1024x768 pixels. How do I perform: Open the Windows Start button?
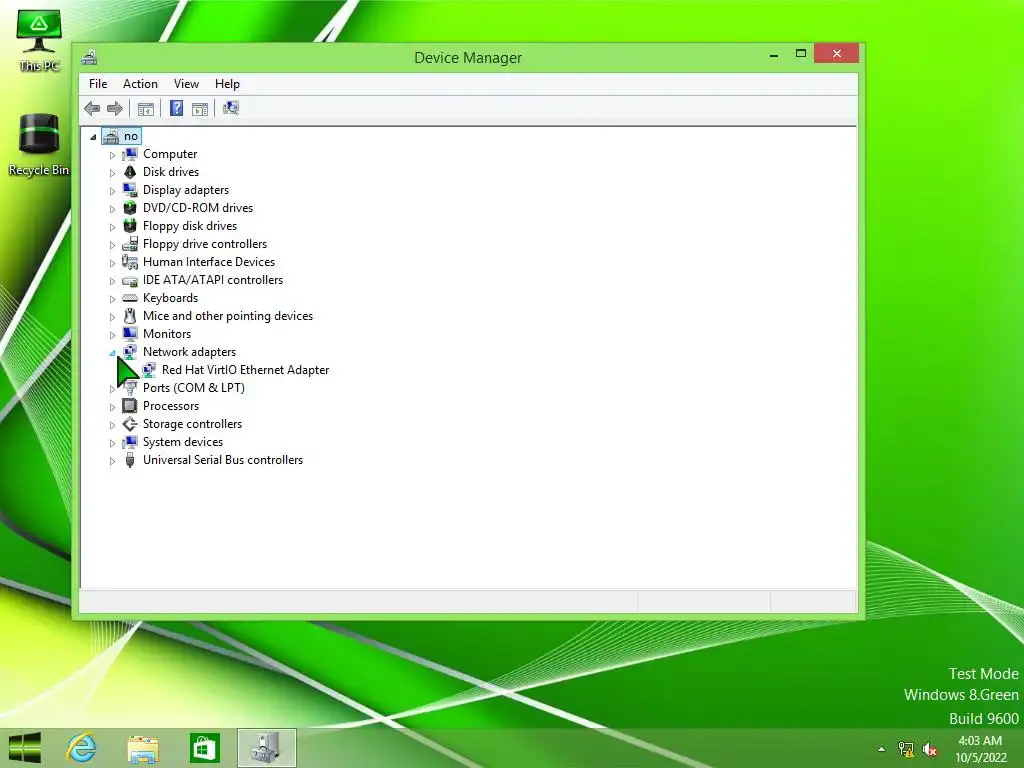tap(25, 748)
